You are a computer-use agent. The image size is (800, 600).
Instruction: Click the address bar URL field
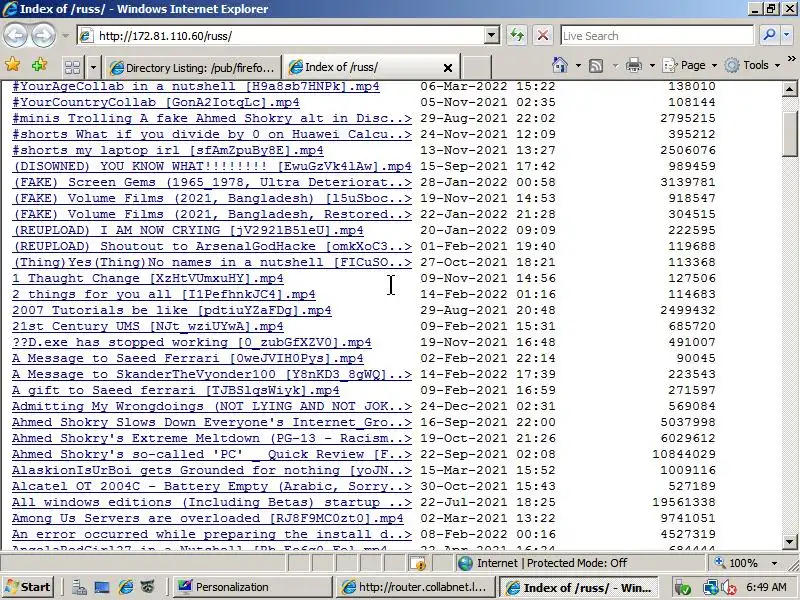tap(288, 36)
